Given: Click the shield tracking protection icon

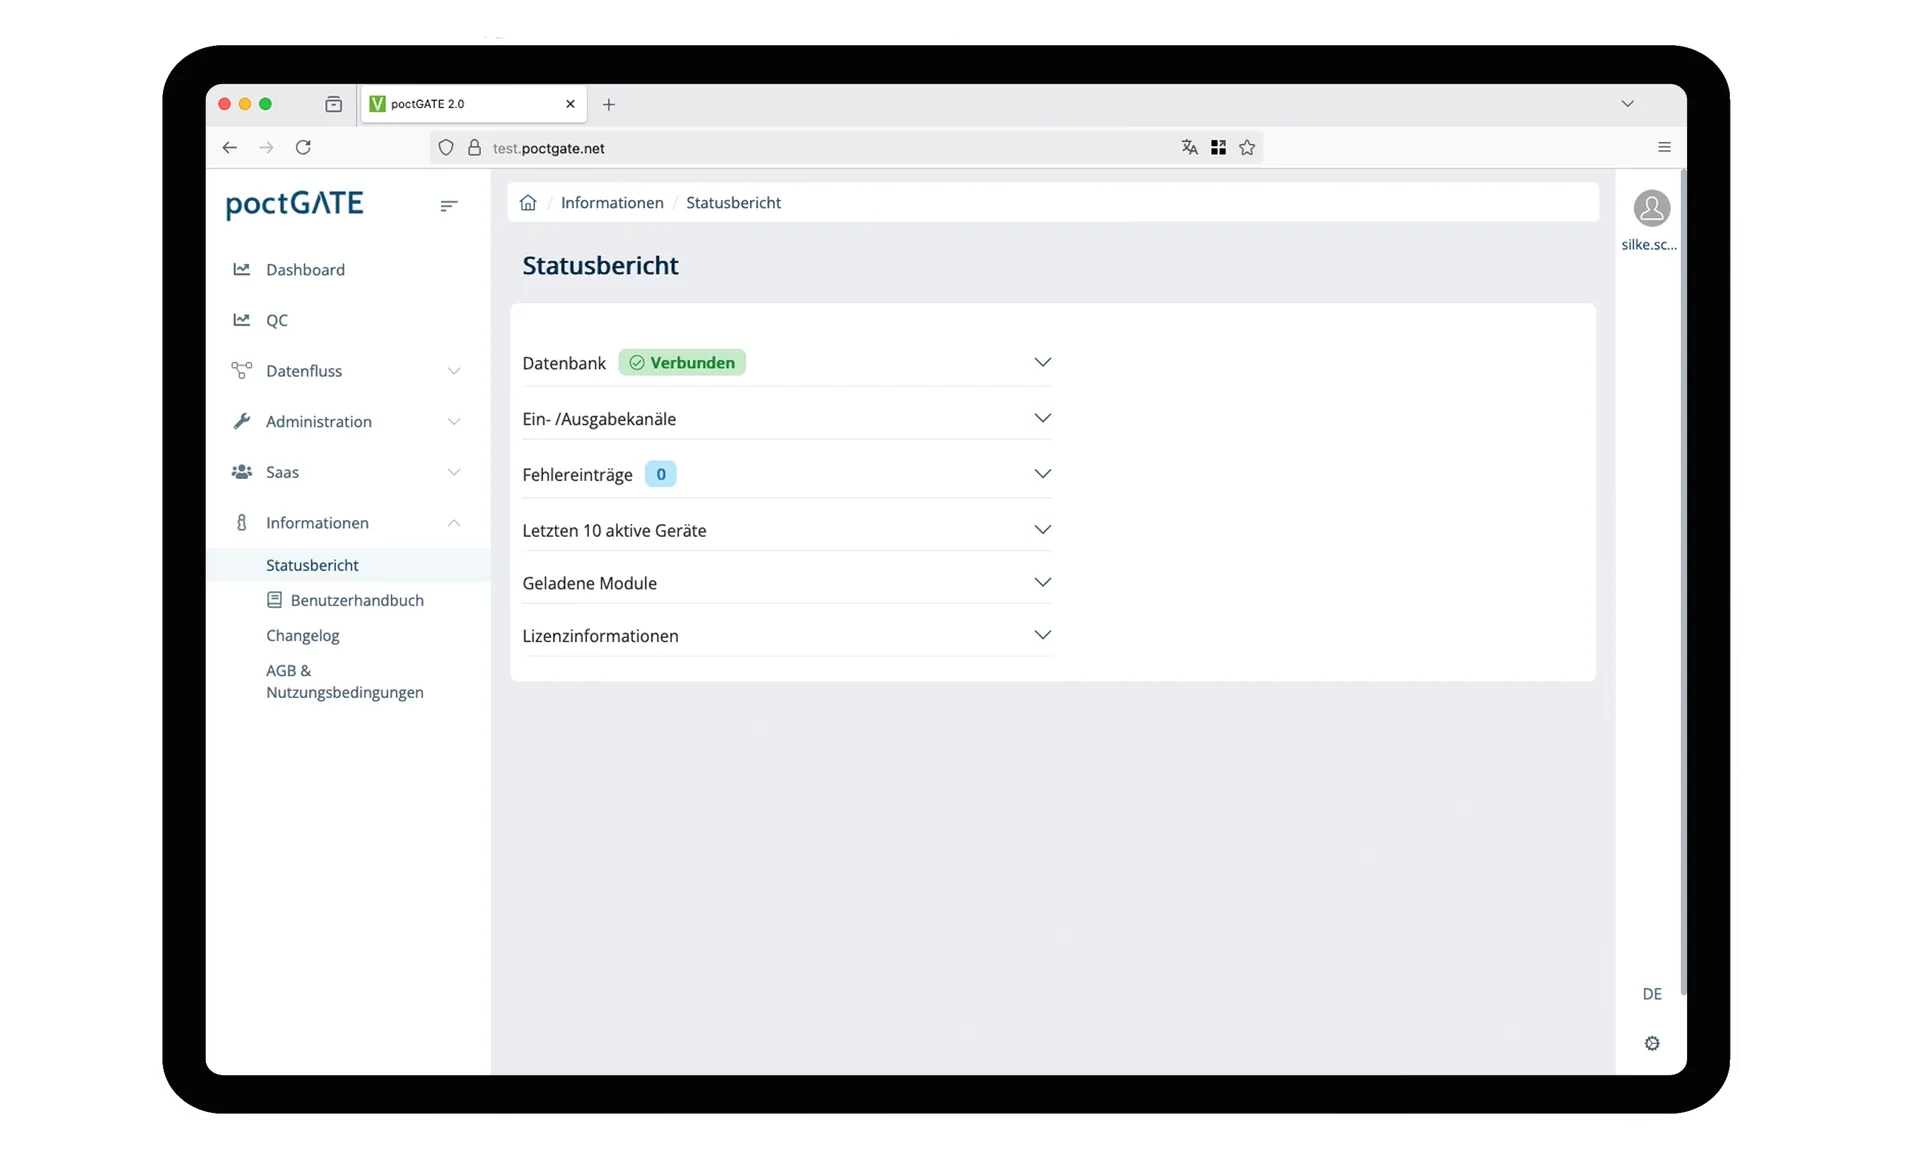Looking at the screenshot, I should click(x=446, y=147).
